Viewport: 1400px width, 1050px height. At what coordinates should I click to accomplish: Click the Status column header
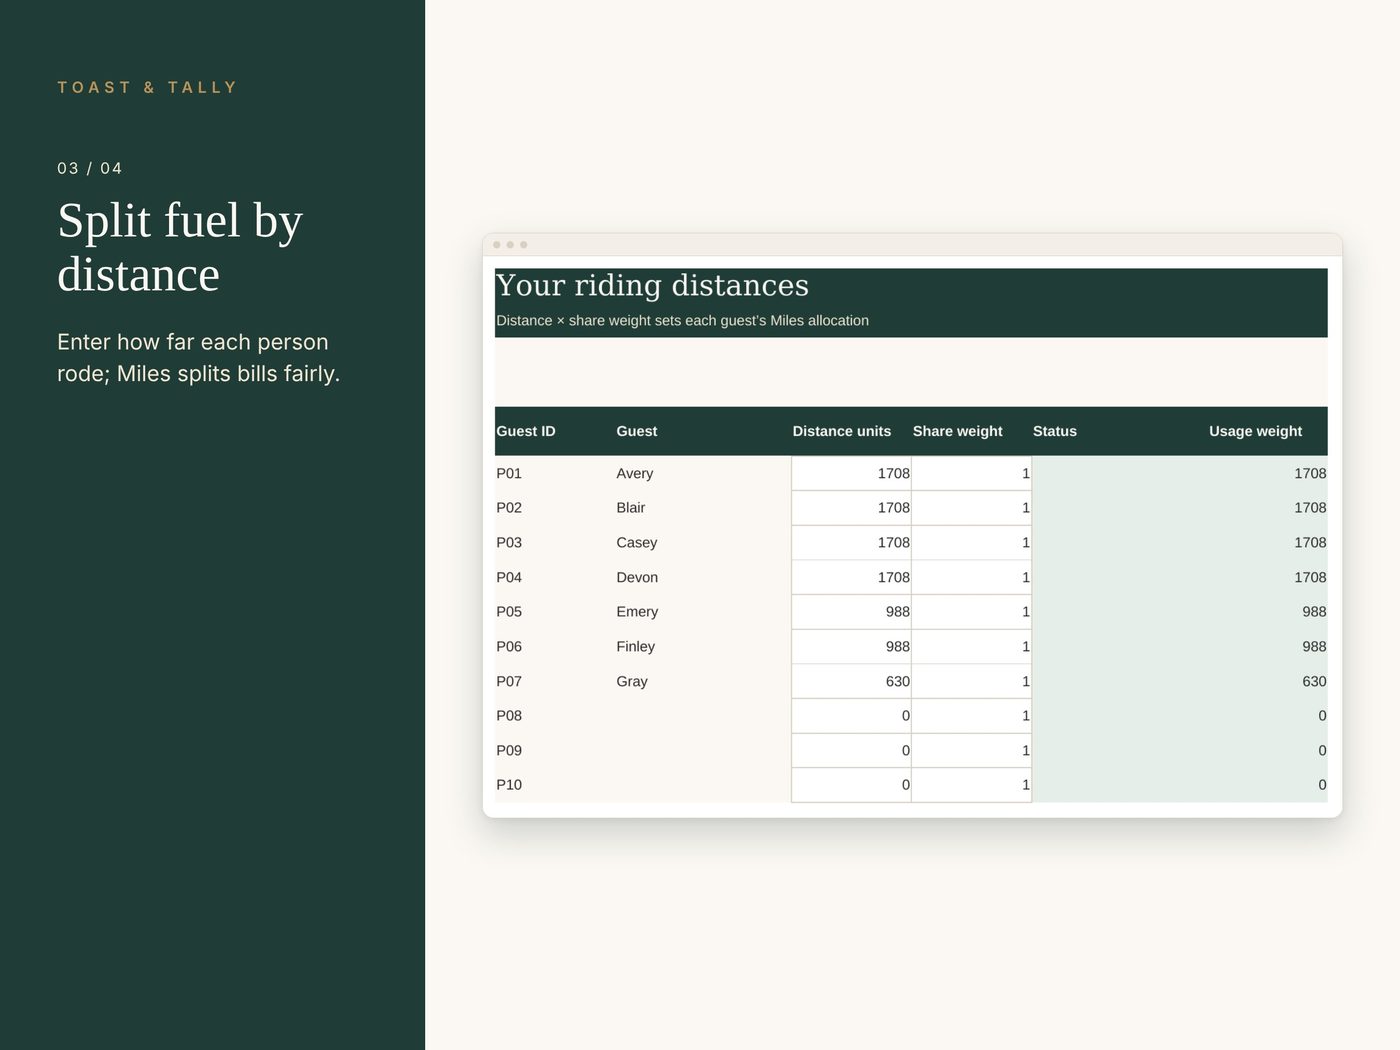[1054, 431]
